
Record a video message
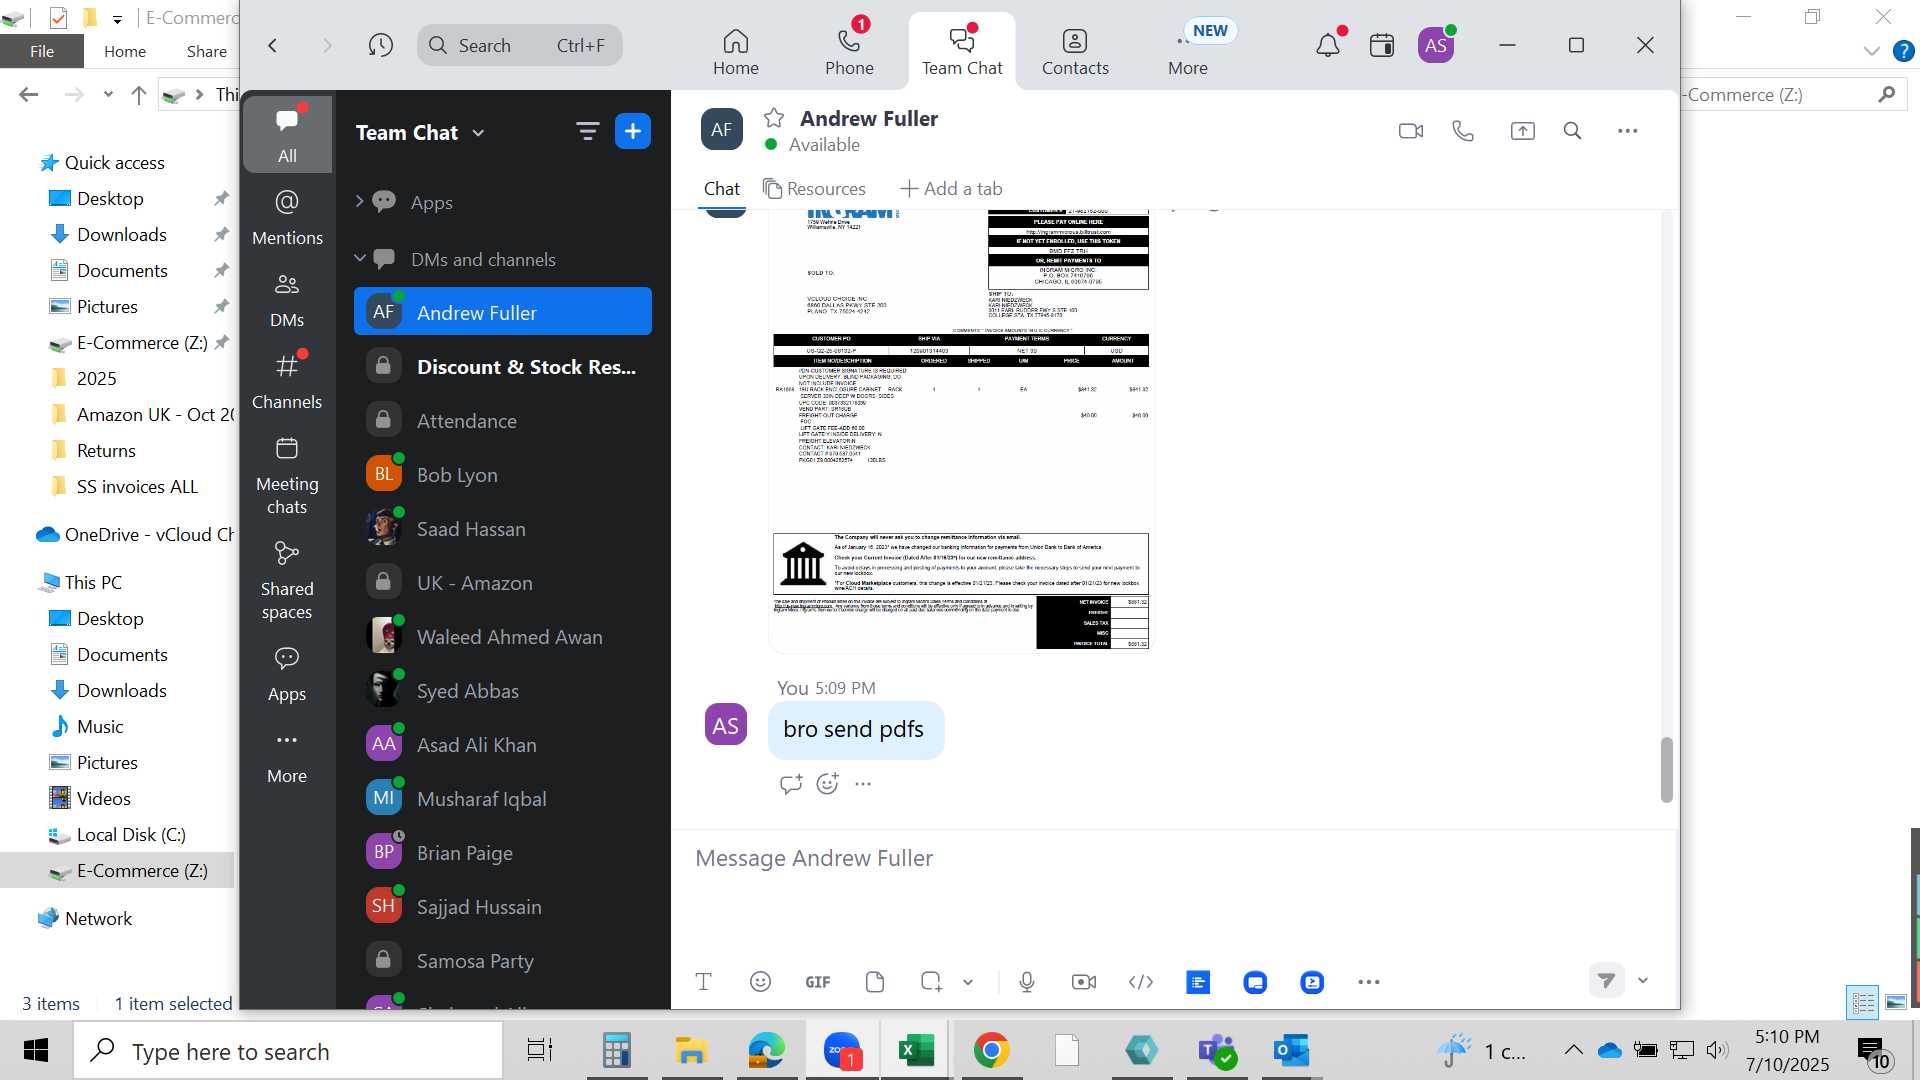click(1084, 982)
